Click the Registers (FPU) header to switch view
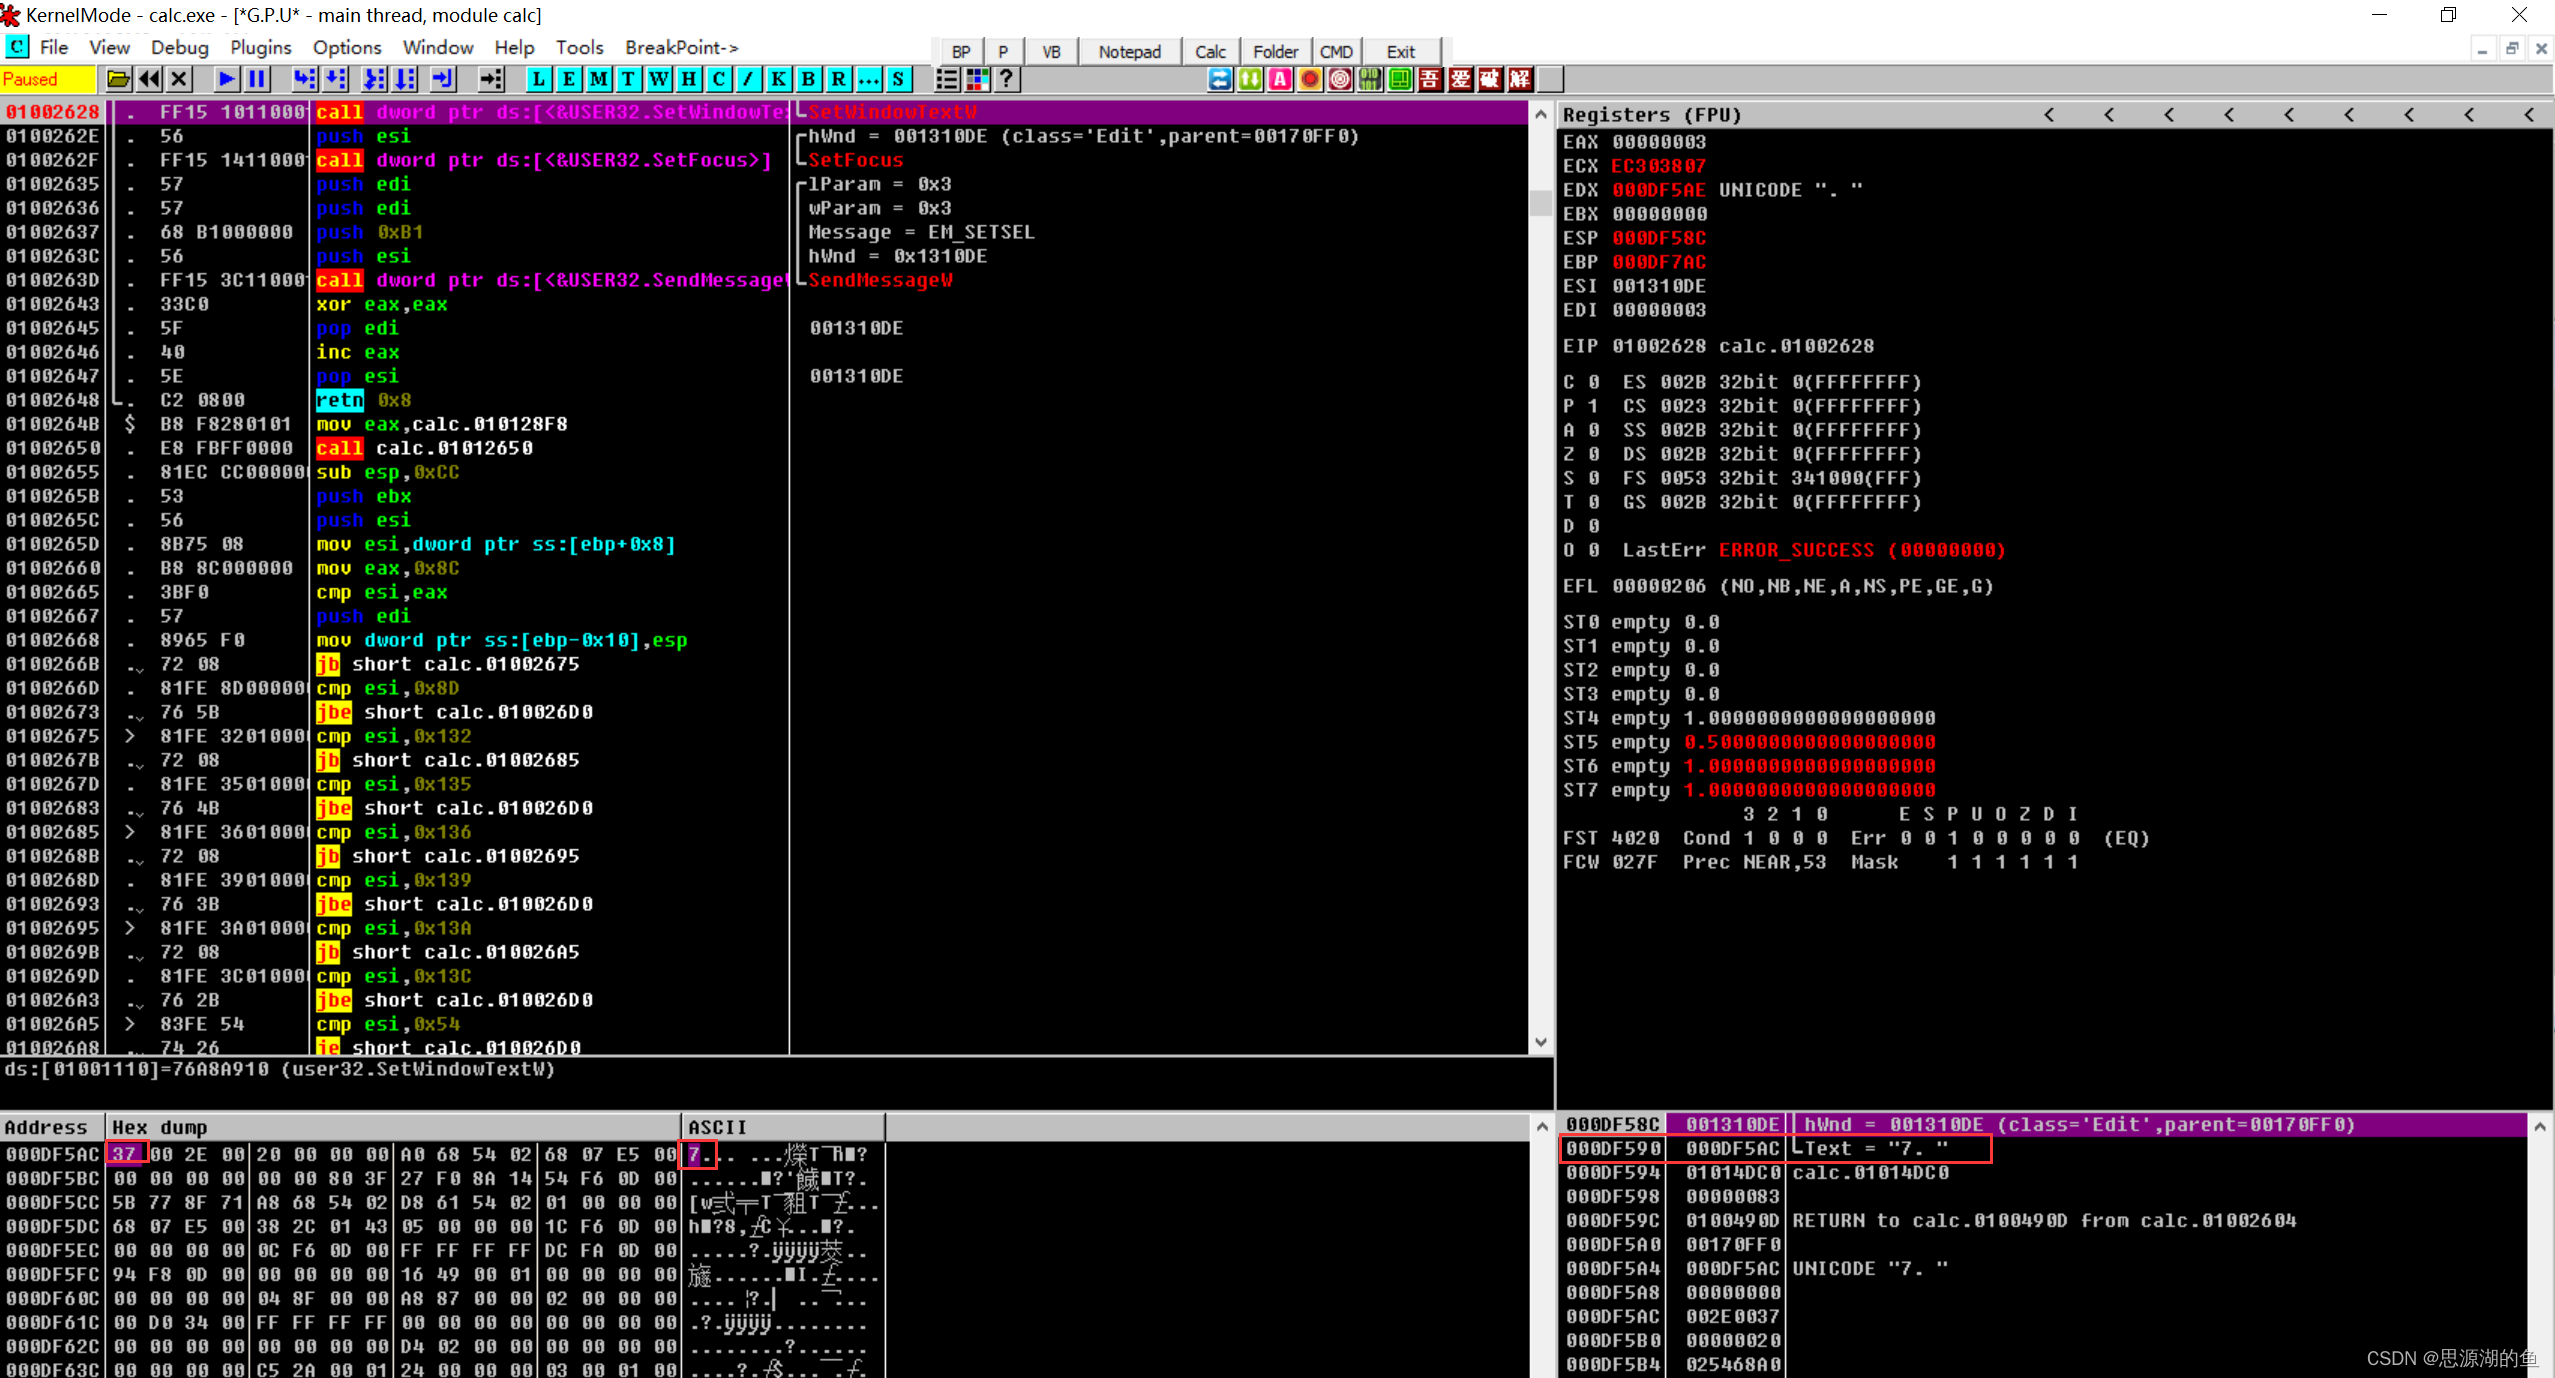The image size is (2555, 1378). [x=1652, y=114]
